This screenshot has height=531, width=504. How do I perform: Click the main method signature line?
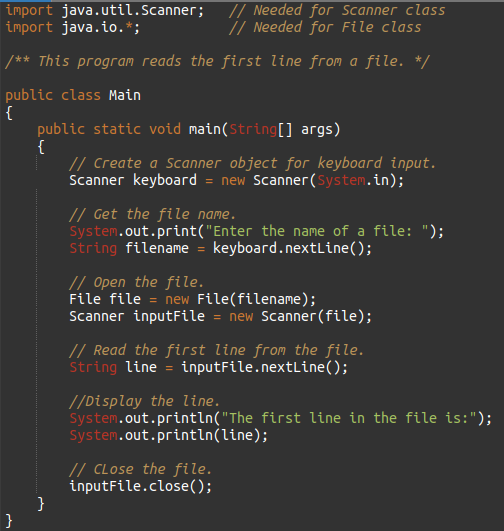[x=189, y=129]
